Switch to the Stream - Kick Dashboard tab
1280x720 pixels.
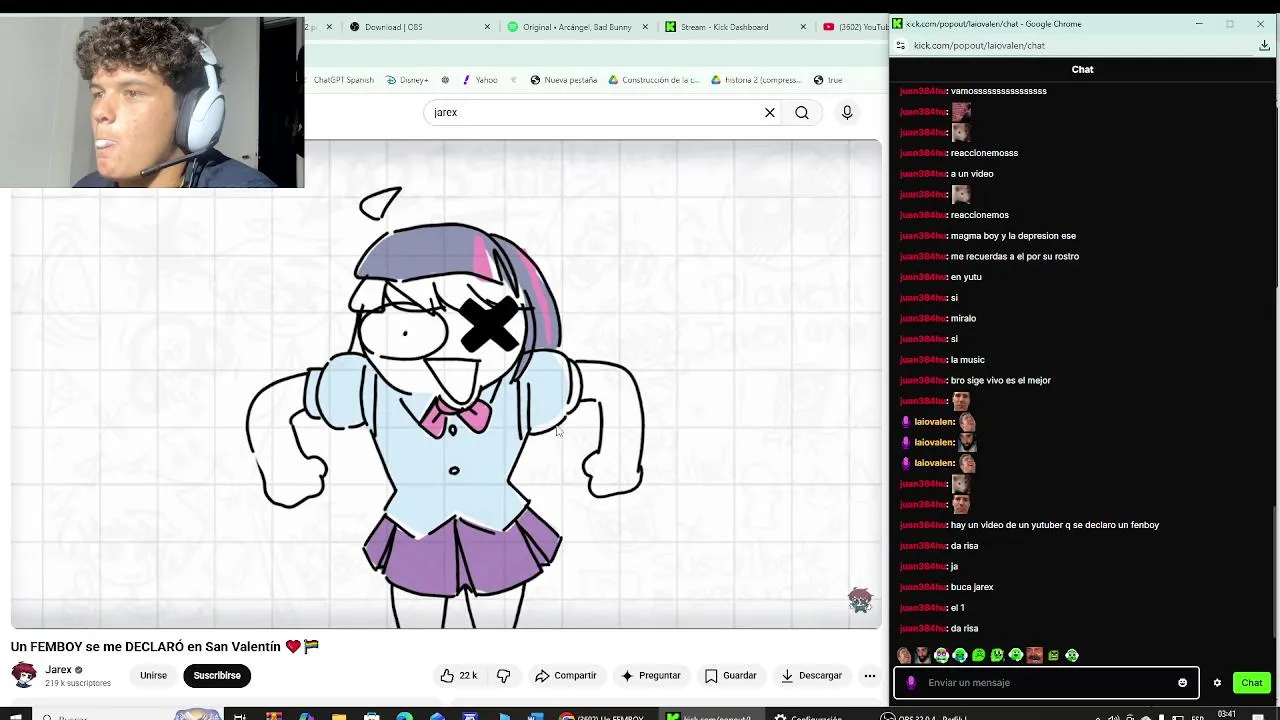pos(736,27)
